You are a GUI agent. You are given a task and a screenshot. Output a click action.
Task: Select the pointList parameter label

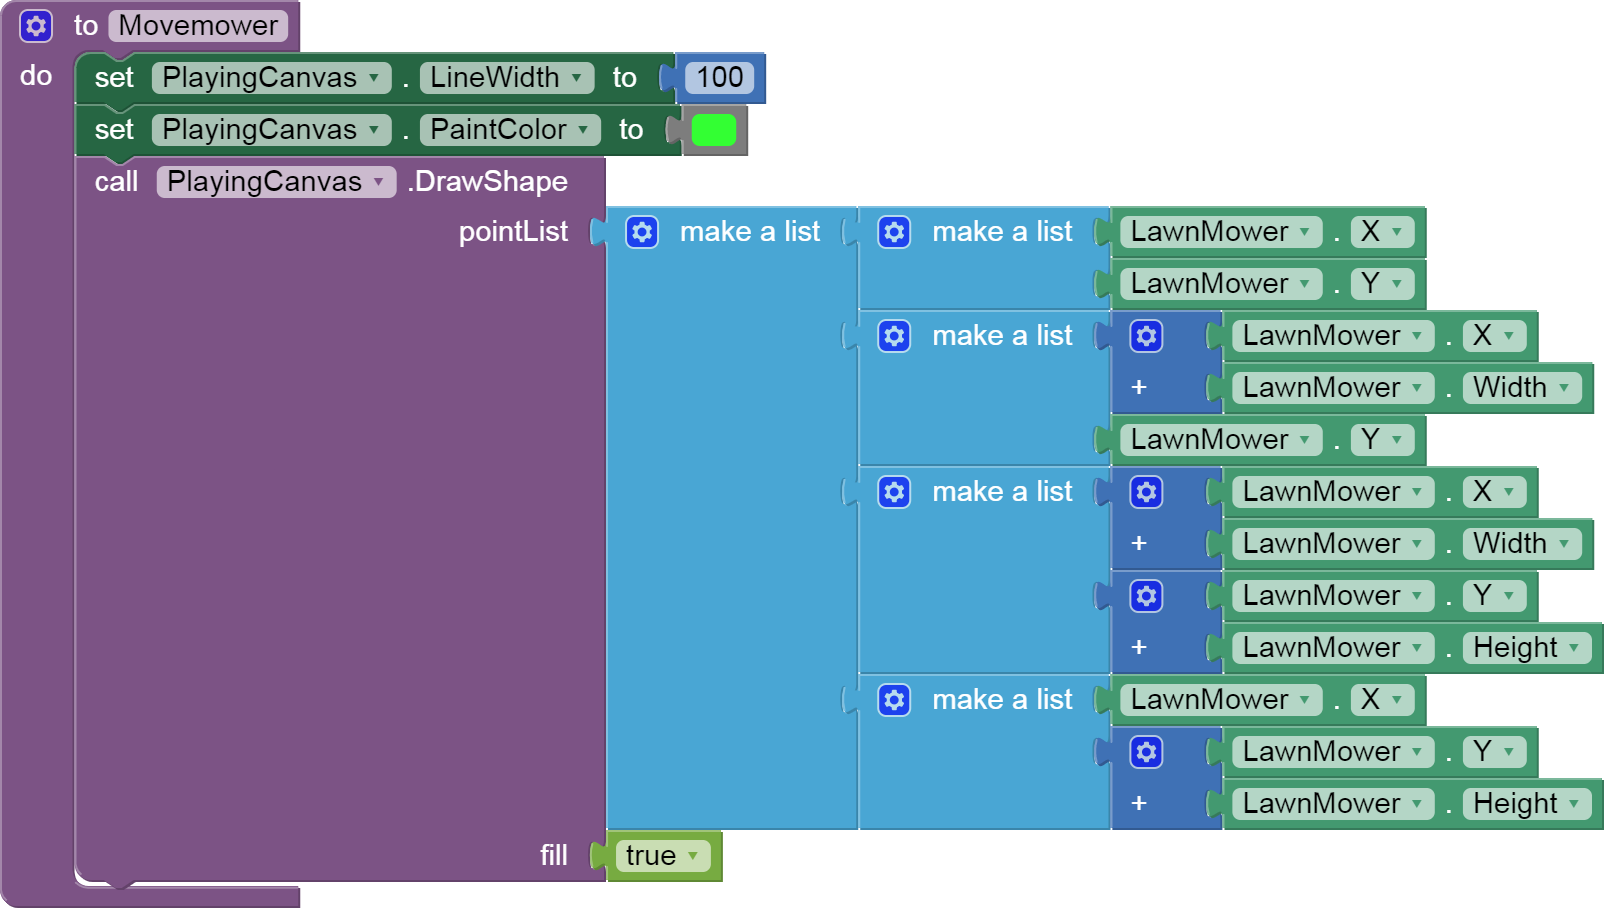513,232
